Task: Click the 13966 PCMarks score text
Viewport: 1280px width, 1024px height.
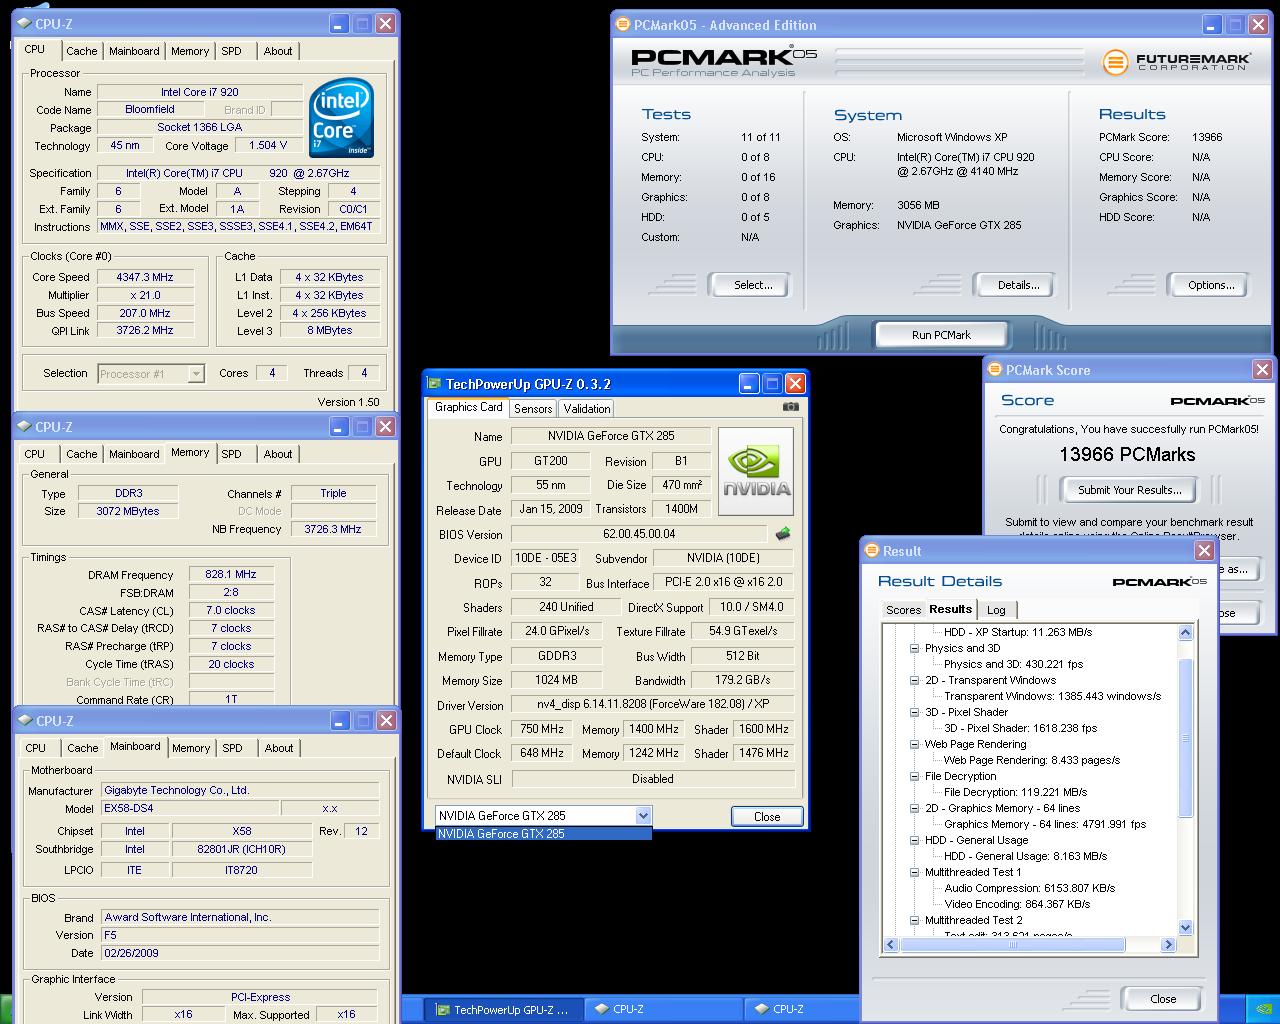Action: 1127,455
